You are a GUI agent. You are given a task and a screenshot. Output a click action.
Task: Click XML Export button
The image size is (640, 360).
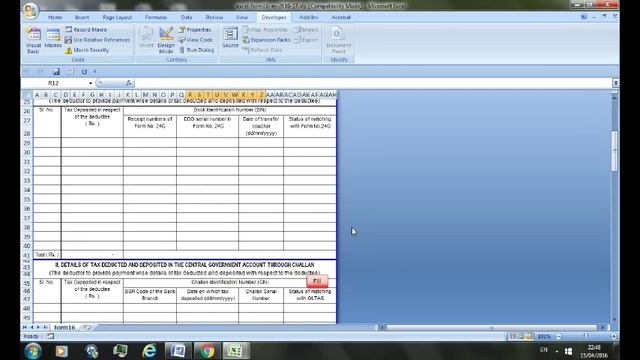coord(306,40)
